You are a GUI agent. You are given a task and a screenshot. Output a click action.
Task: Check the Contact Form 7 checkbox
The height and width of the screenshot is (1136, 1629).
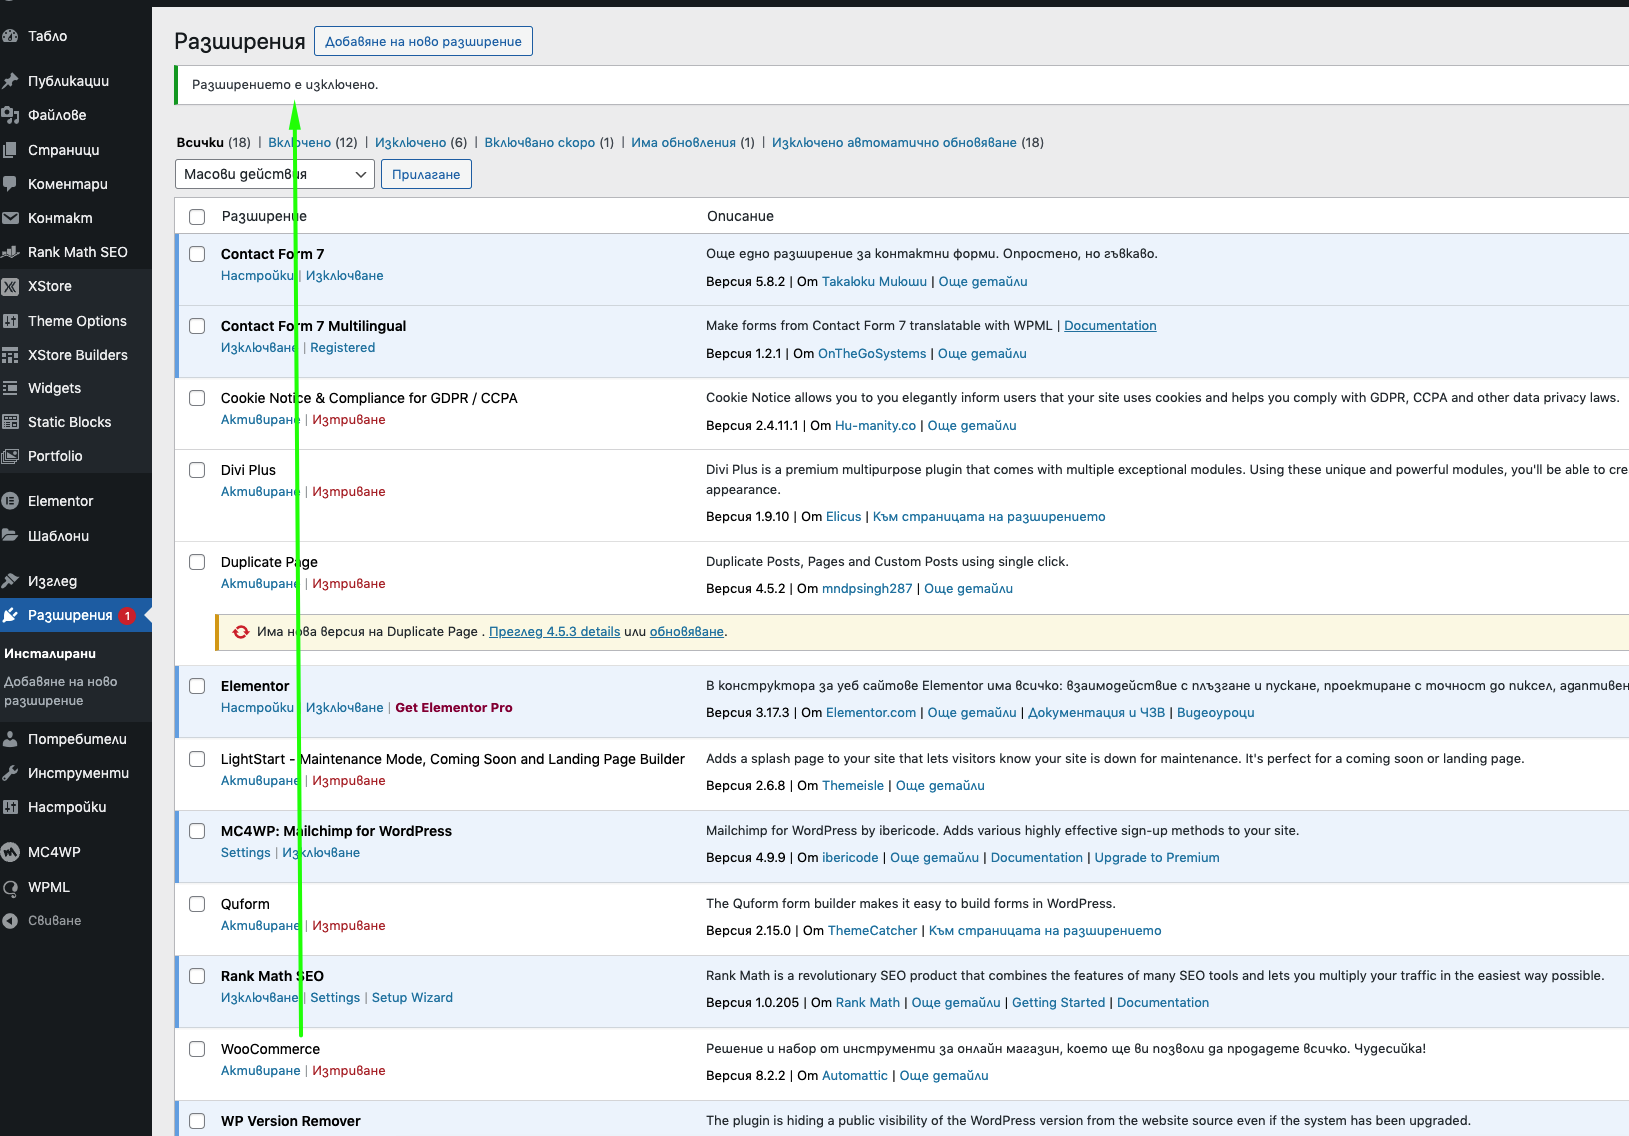coord(197,254)
